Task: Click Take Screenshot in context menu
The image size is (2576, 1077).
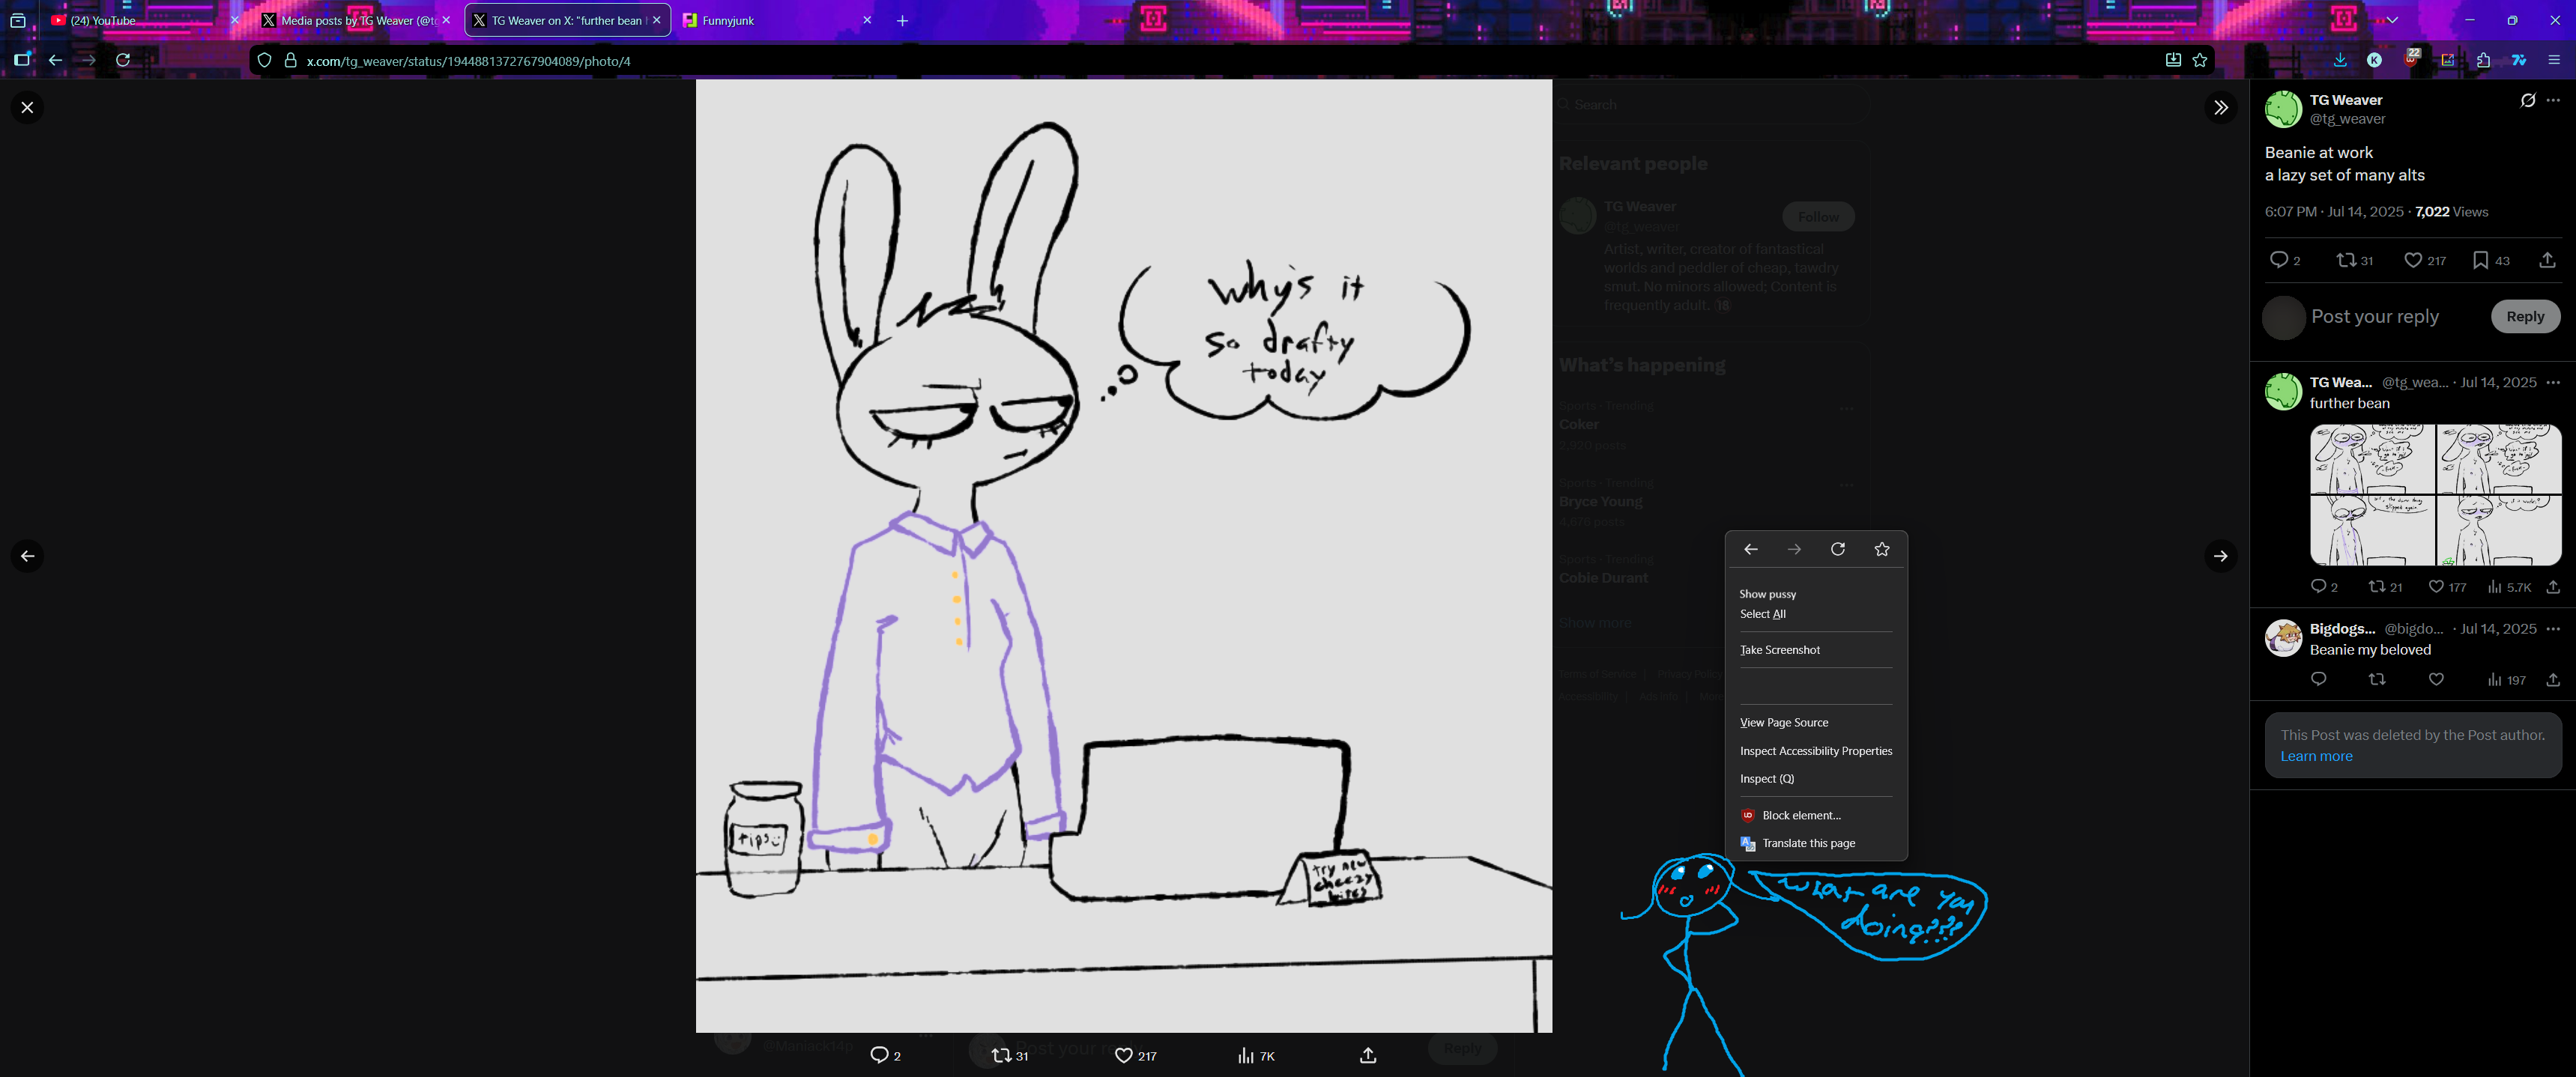Action: tap(1780, 650)
